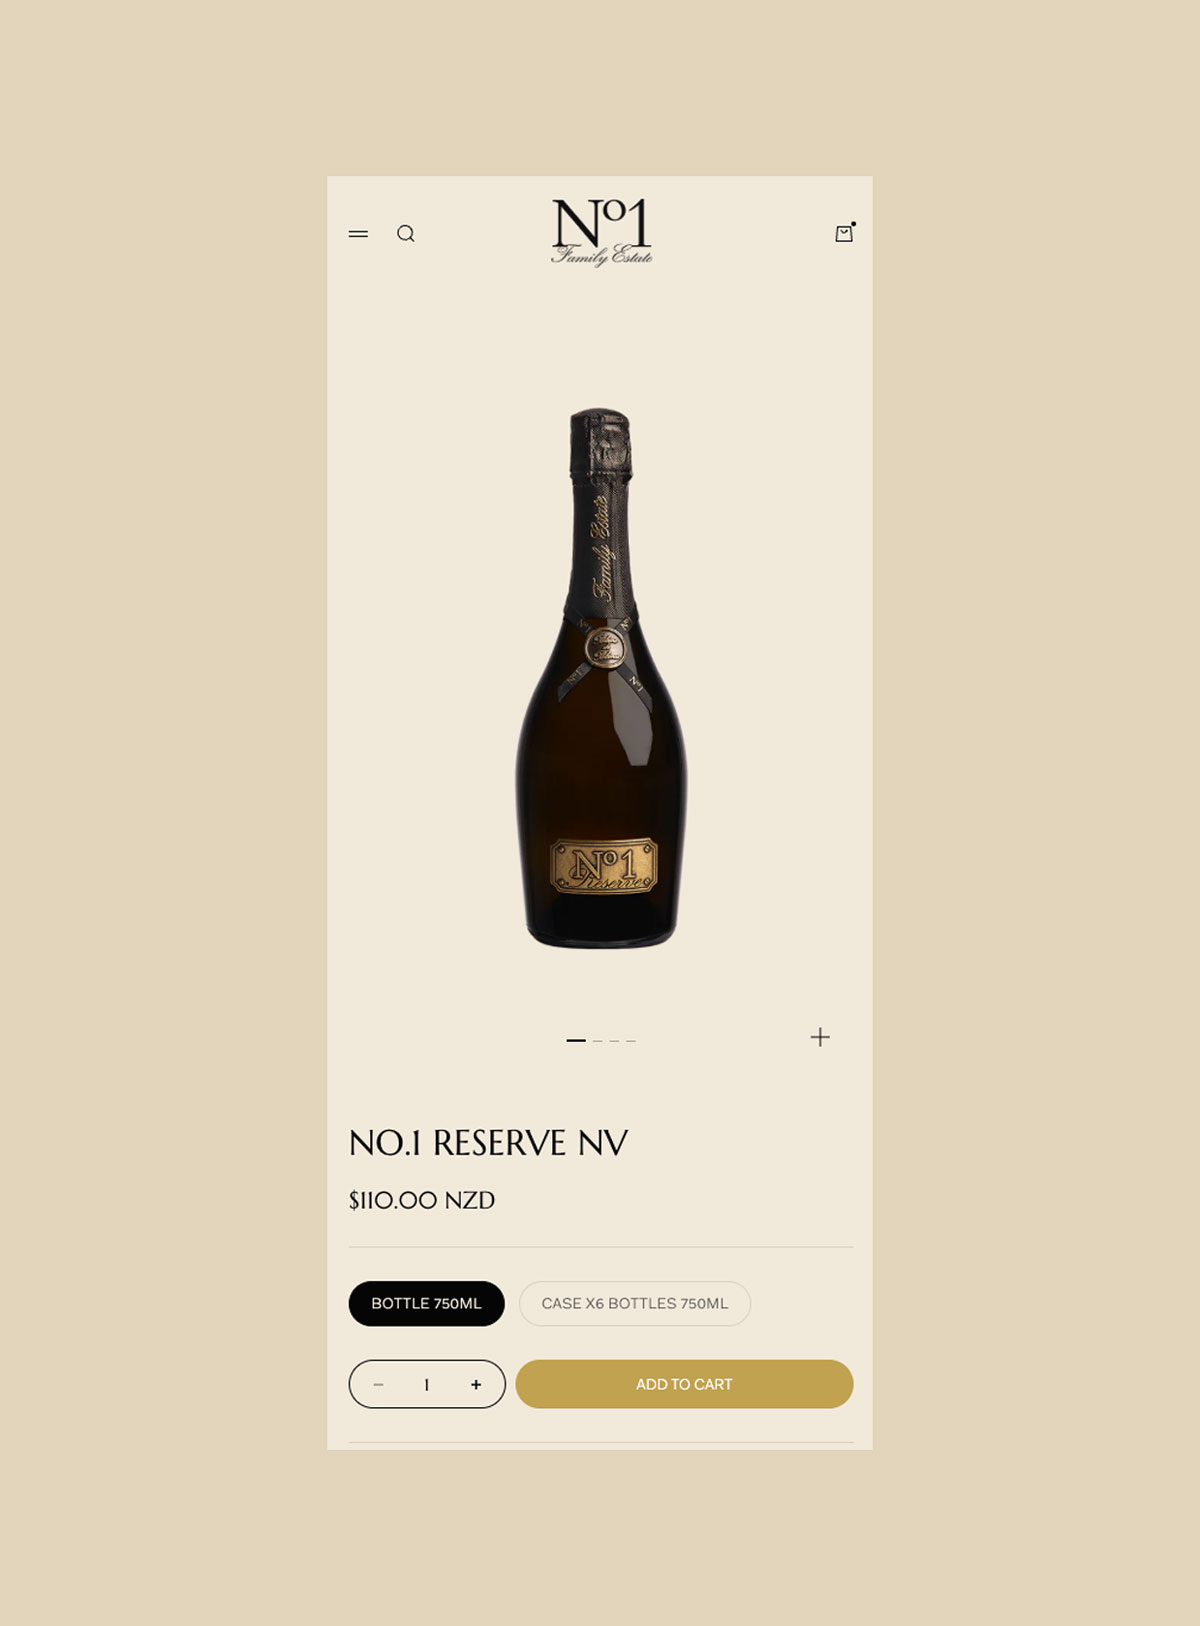Viewport: 1200px width, 1626px height.
Task: Click the gold No.1 Reserve bottle label
Action: coord(604,866)
